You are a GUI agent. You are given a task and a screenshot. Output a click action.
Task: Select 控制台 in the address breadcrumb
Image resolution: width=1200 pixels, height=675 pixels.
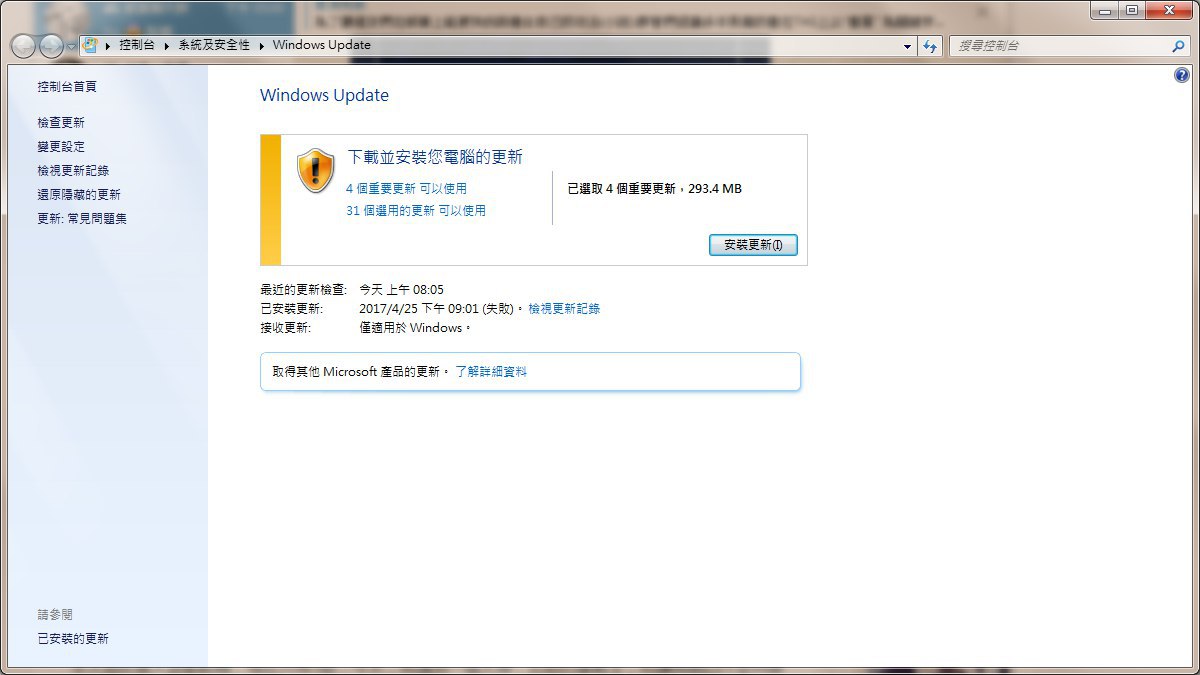click(x=137, y=45)
